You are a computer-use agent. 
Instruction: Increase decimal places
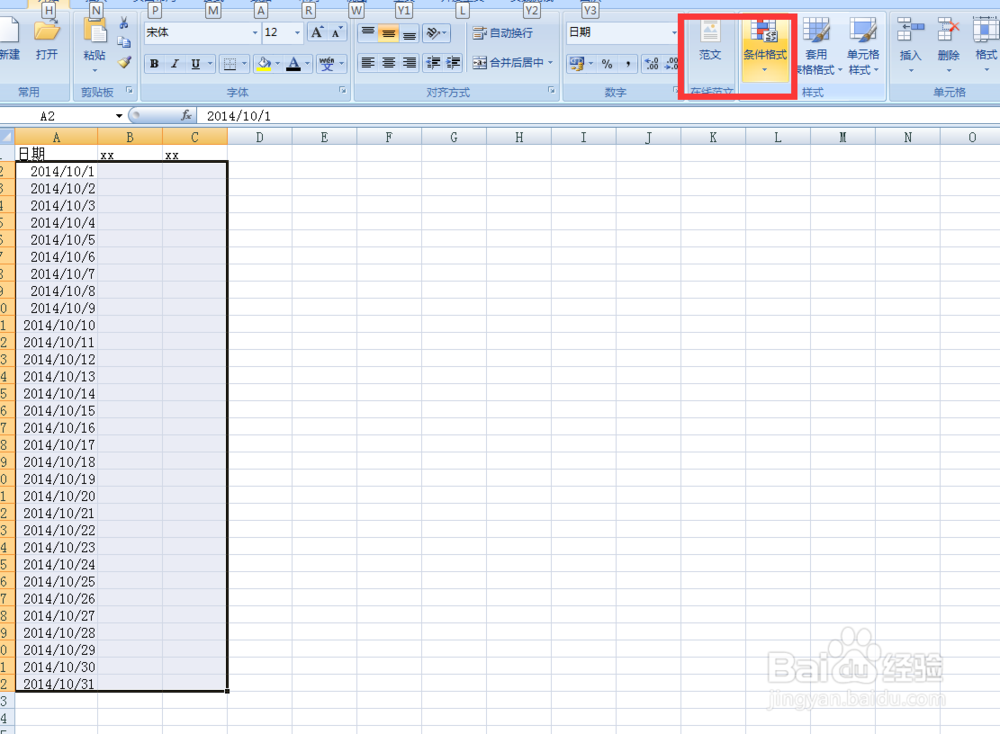coord(652,63)
